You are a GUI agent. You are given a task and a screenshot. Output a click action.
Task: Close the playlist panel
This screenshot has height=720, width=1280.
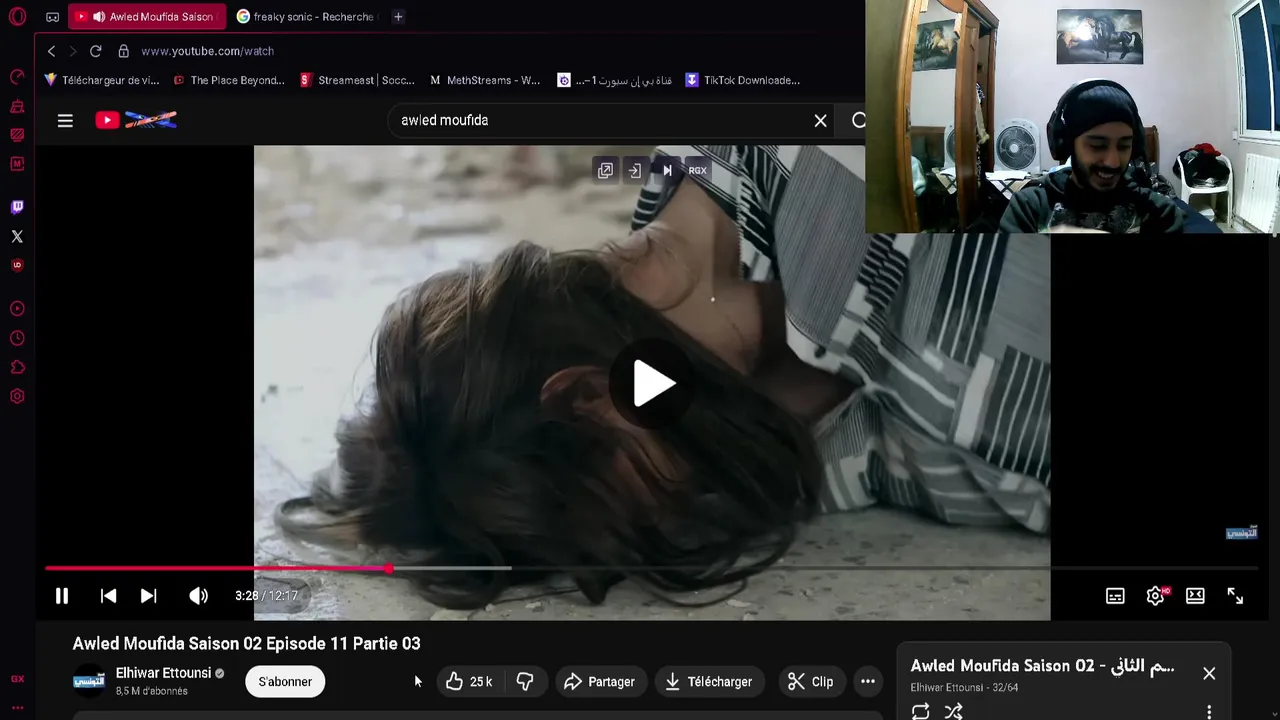(x=1209, y=673)
